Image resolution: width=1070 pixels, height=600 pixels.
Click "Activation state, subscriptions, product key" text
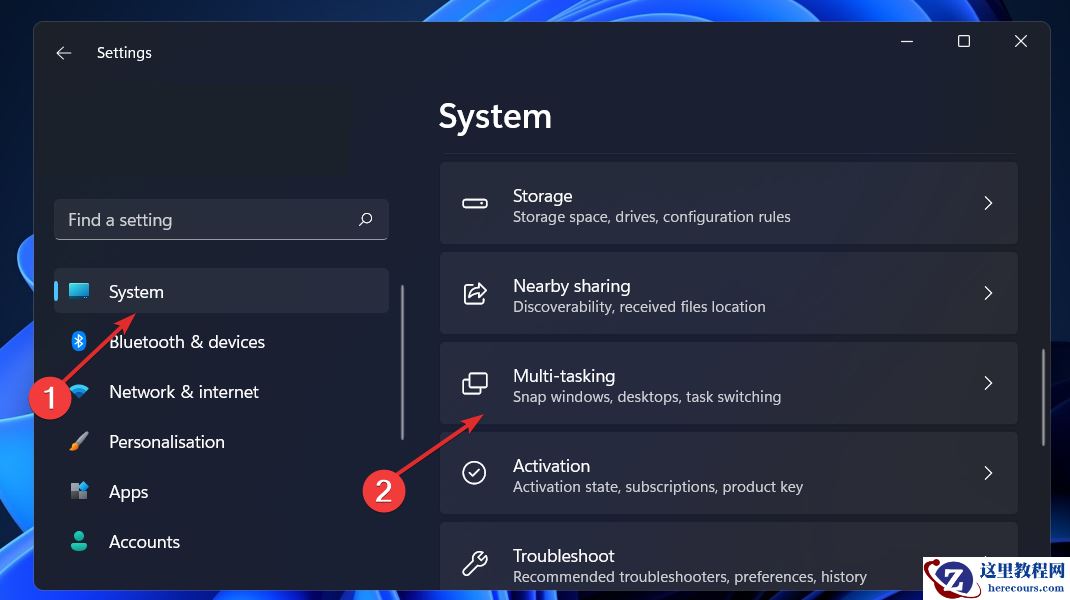point(658,487)
